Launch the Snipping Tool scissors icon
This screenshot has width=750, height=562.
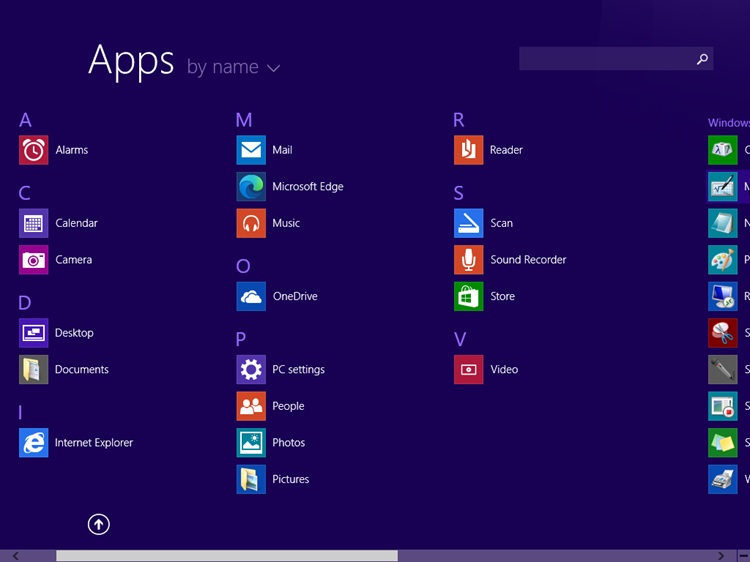(x=723, y=333)
